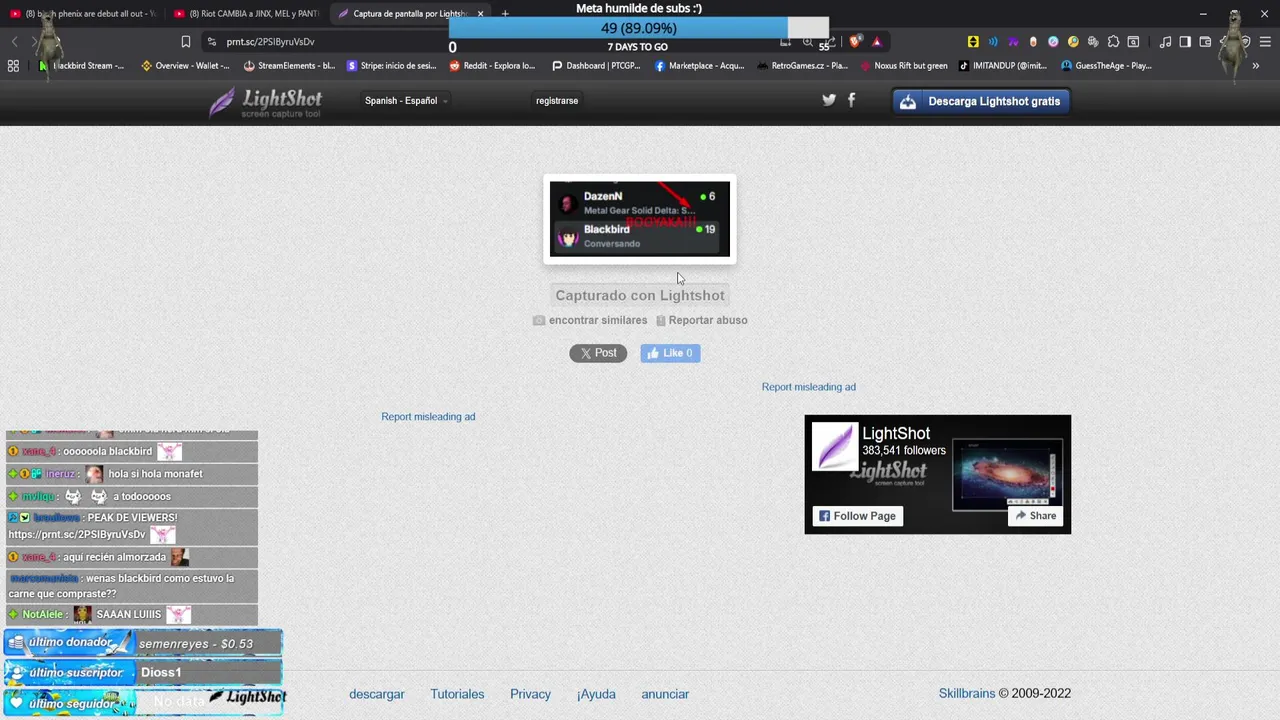Click Descarga Lightshot gratis button

(981, 101)
